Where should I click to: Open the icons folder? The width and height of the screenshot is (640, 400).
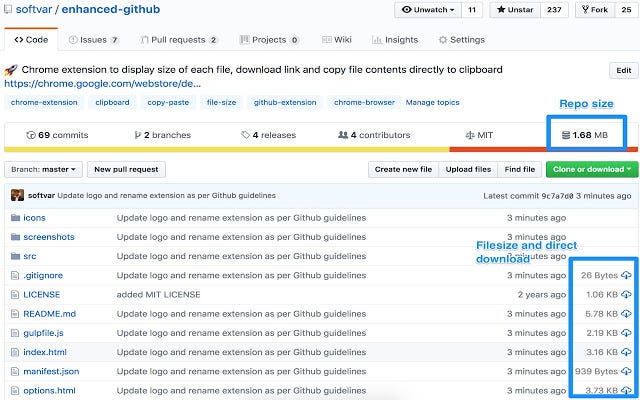coord(34,218)
